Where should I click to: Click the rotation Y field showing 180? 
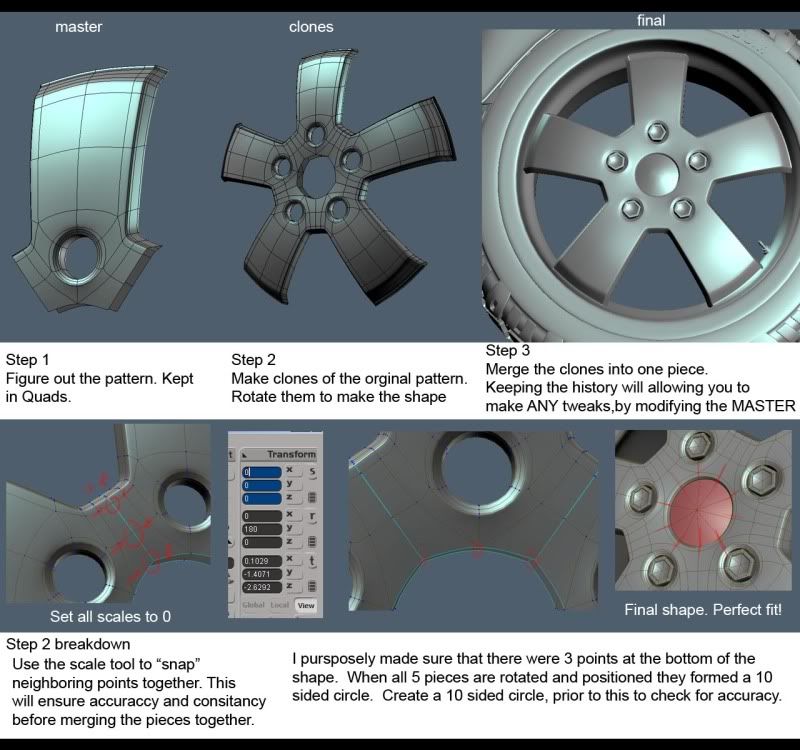pyautogui.click(x=263, y=528)
